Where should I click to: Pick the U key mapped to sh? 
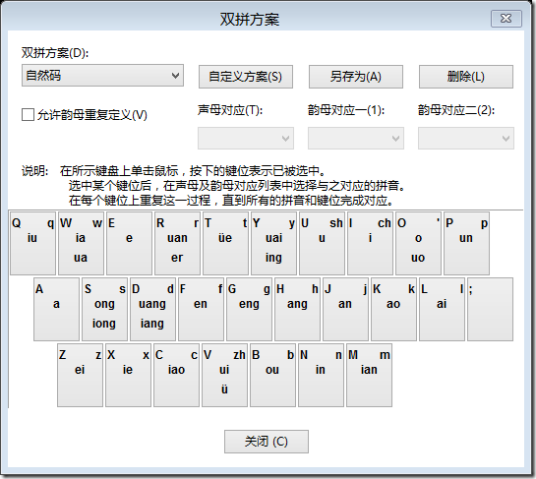point(322,243)
